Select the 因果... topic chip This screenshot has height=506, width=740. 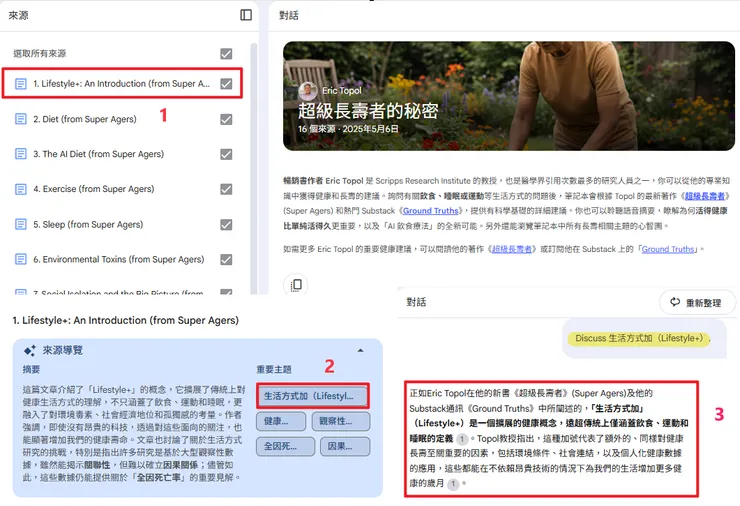(x=345, y=446)
